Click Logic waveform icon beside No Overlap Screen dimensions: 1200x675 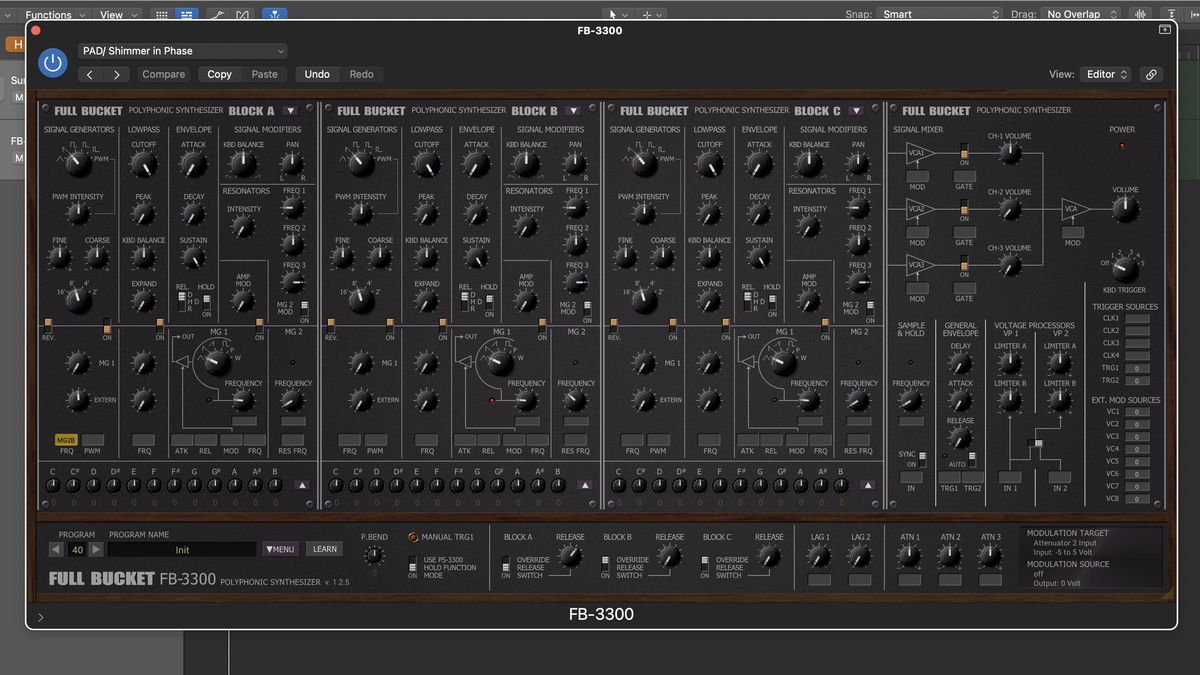pyautogui.click(x=1139, y=15)
